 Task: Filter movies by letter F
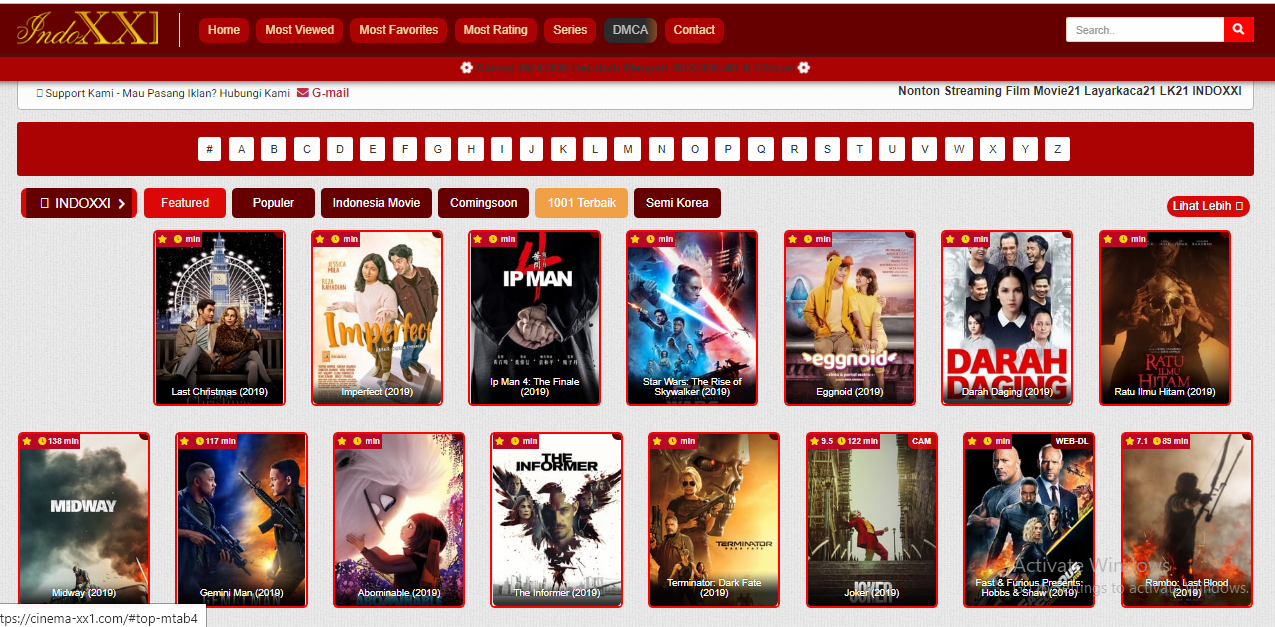[405, 150]
